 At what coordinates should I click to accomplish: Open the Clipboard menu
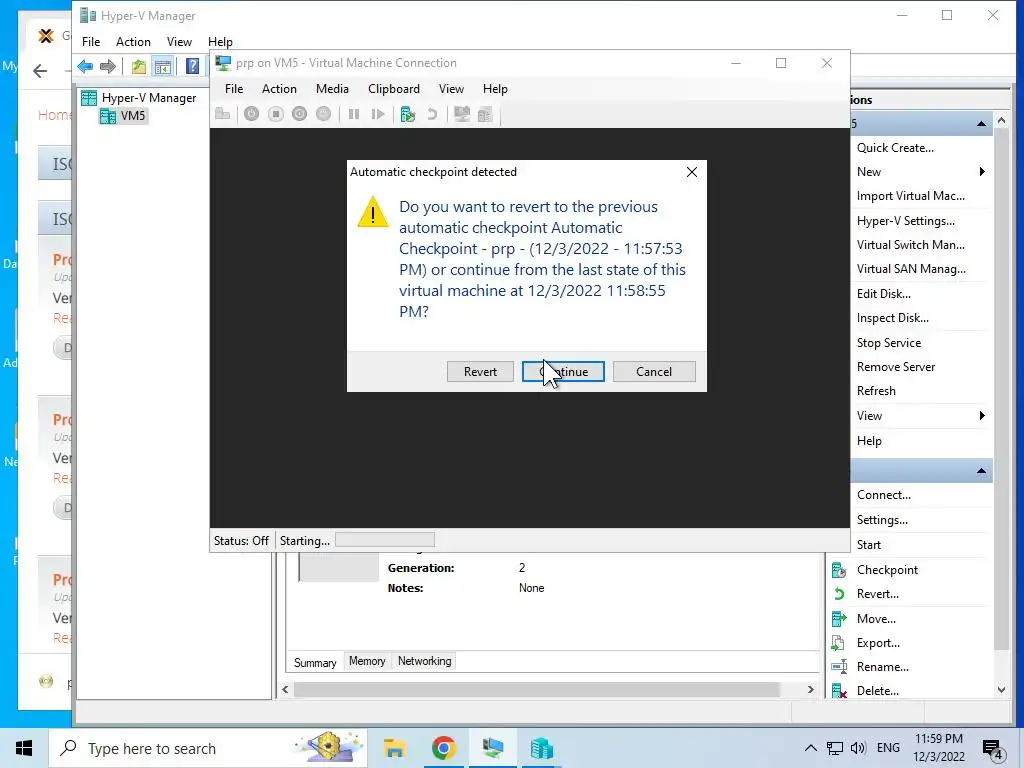[394, 89]
